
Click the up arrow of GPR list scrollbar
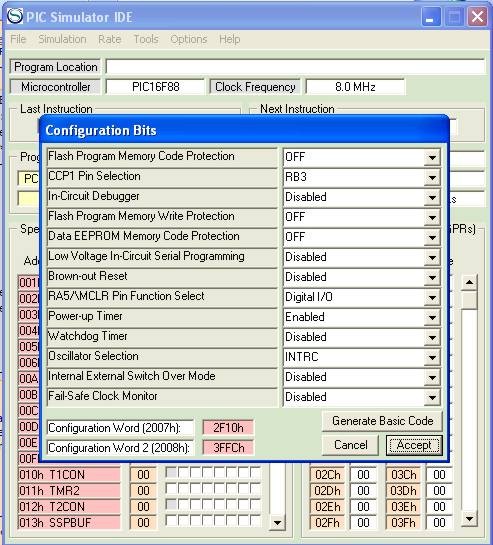coord(469,282)
